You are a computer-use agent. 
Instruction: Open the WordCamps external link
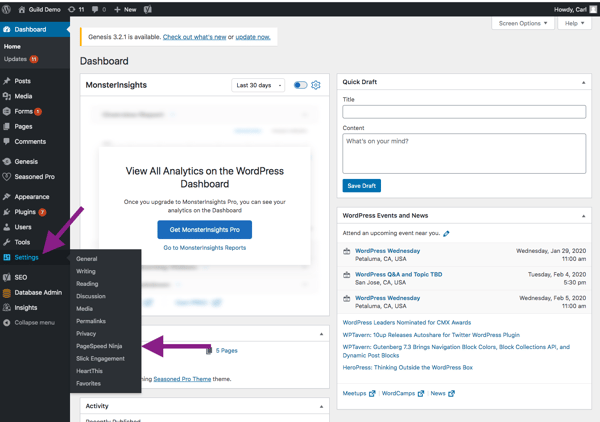click(x=403, y=393)
